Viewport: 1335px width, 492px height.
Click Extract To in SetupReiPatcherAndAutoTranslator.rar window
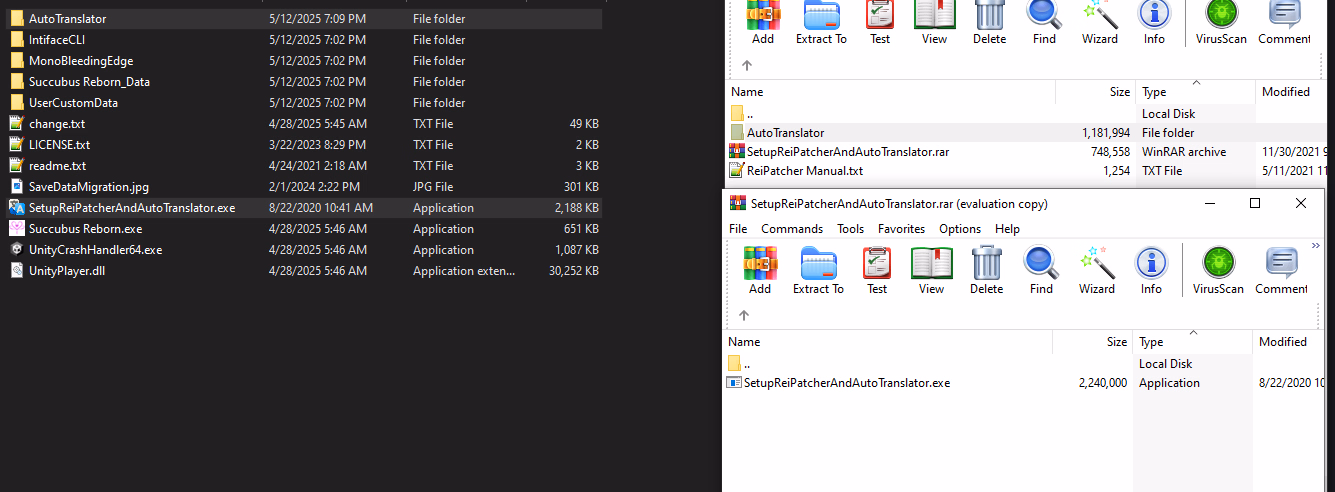(x=818, y=271)
